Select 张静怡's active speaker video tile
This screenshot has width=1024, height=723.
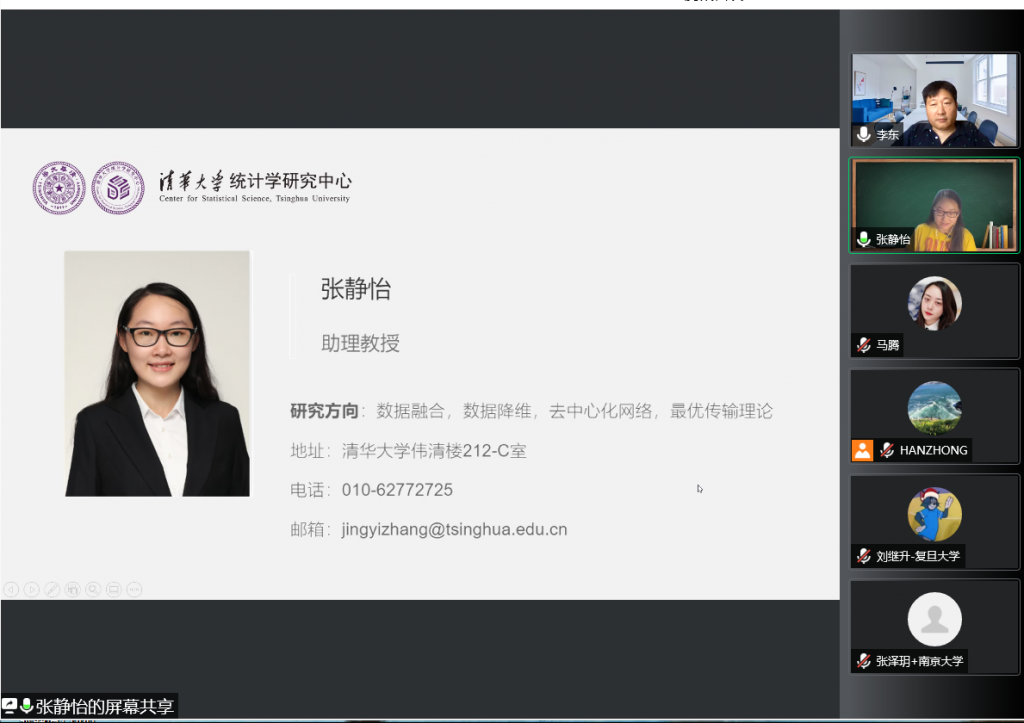pos(934,205)
